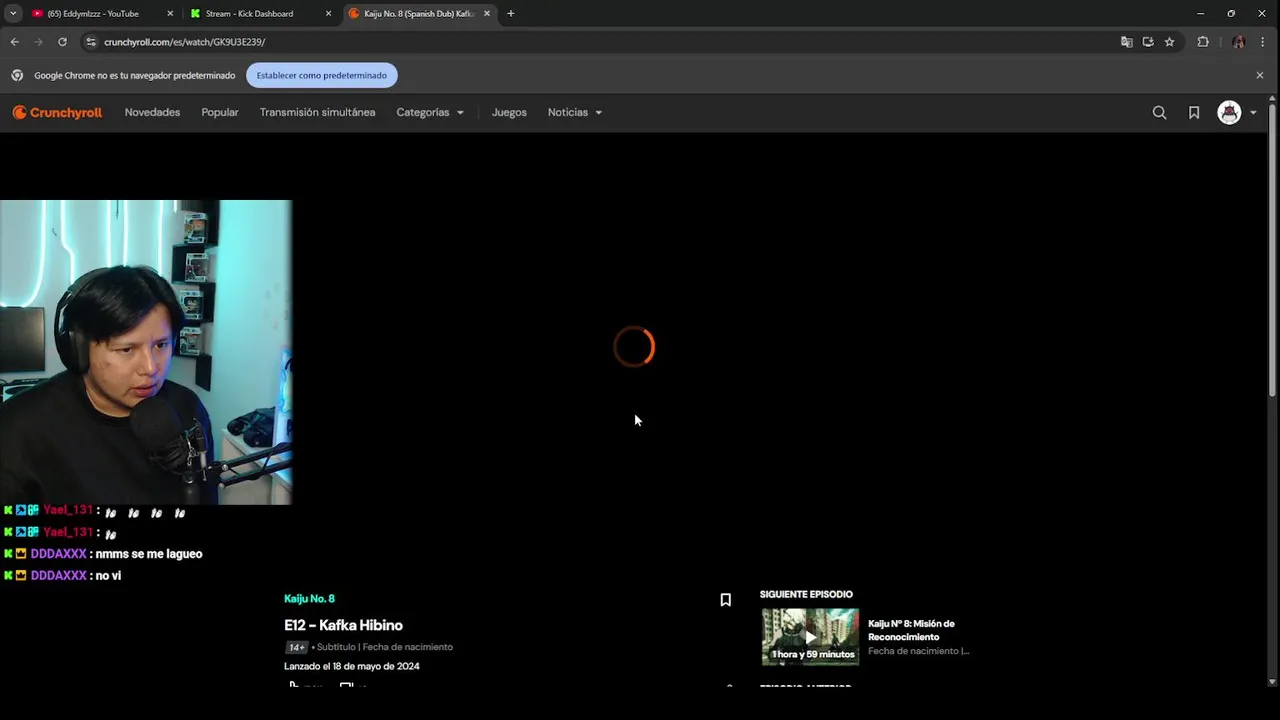
Task: Dismiss the default browser notification bar
Action: pos(1260,75)
